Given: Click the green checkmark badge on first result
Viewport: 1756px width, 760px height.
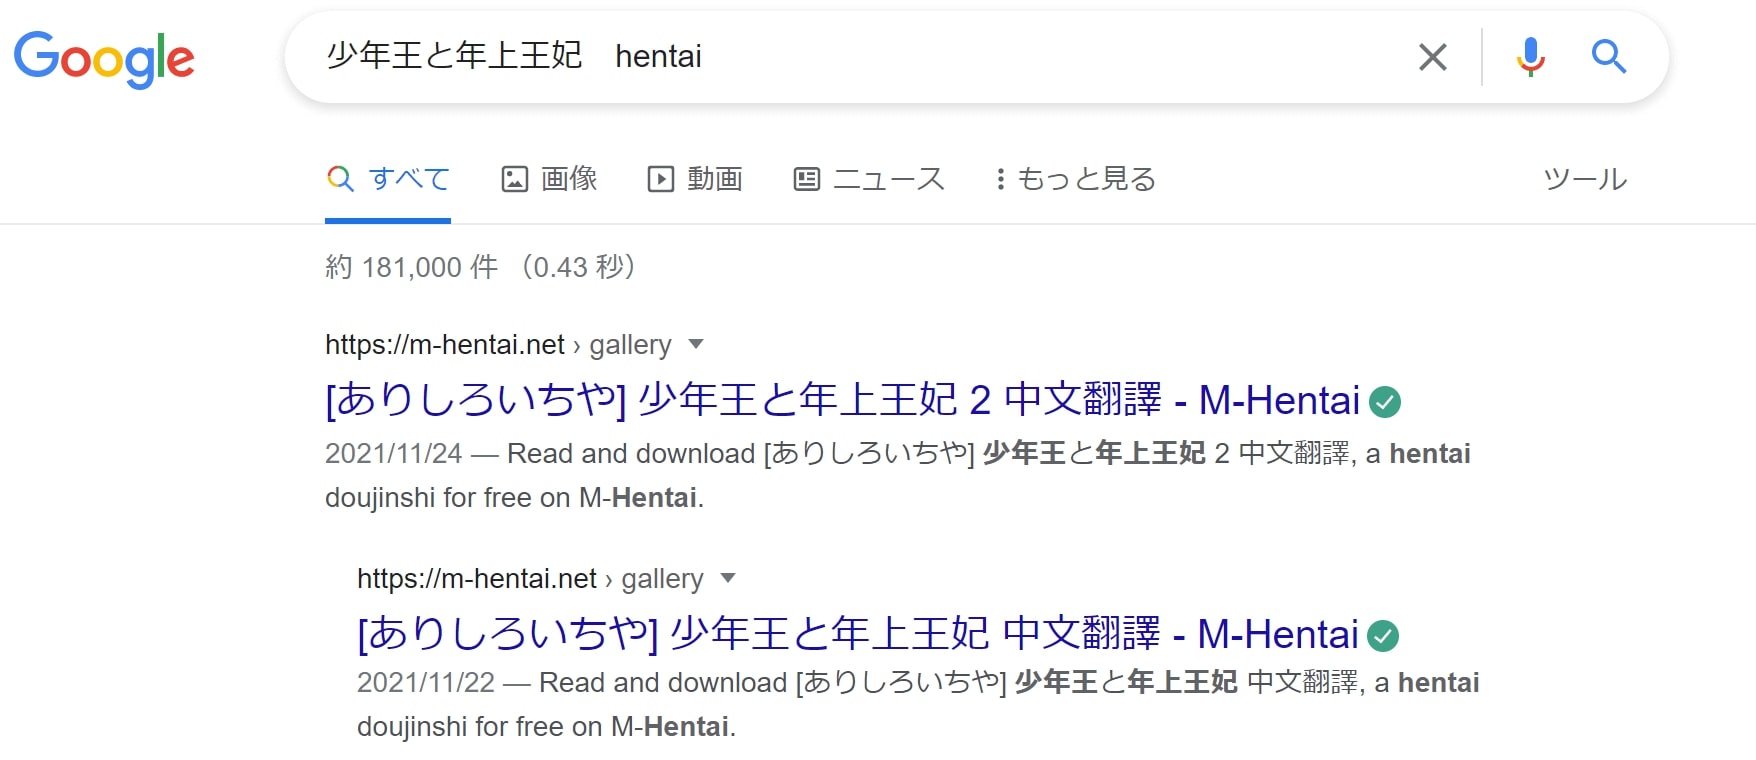Looking at the screenshot, I should tap(1385, 402).
